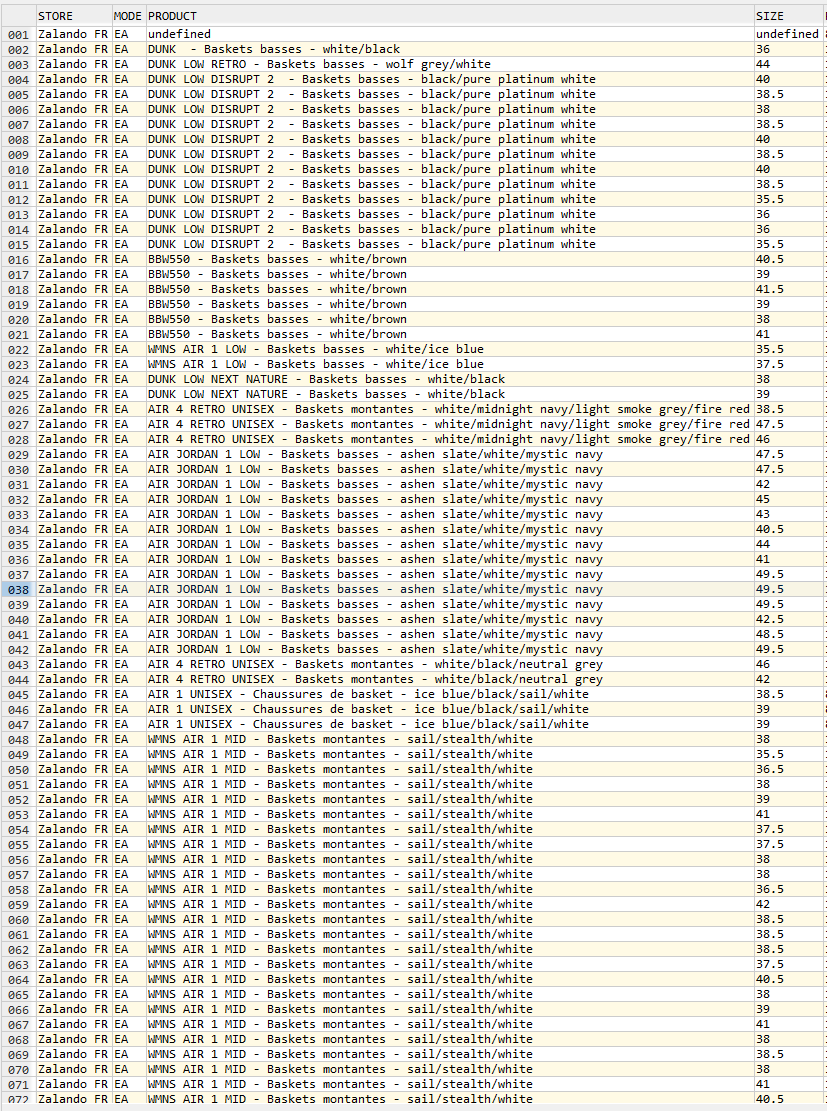Click AIR 4 RETRO UNISEX neutral grey product row 043
827x1111 pixels.
point(449,664)
